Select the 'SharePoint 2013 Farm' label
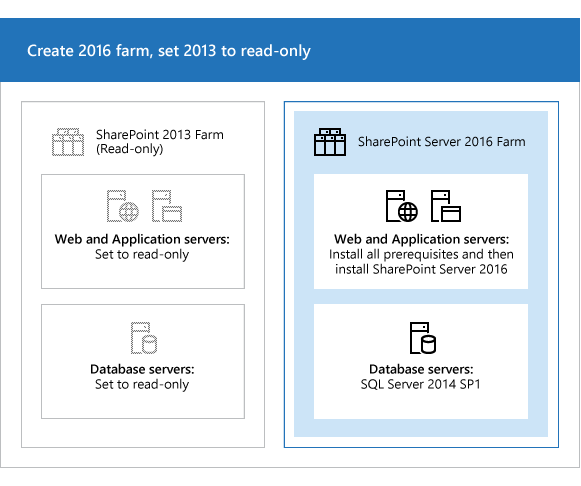This screenshot has width=581, height=486. tap(160, 134)
